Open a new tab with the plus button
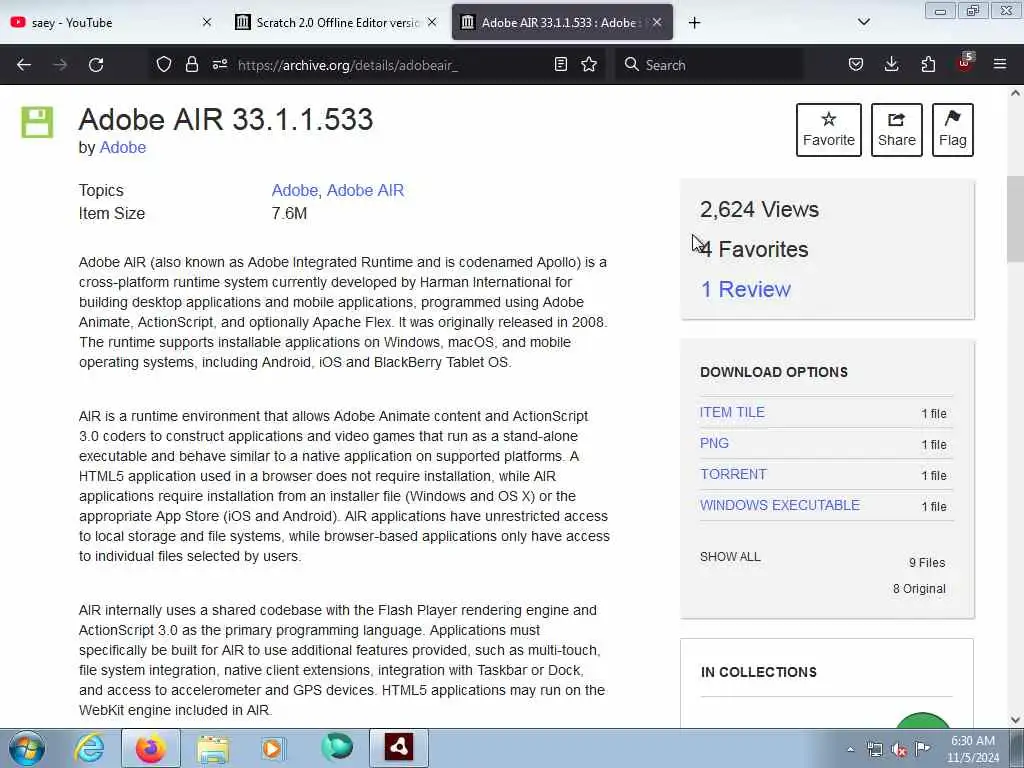 (x=694, y=23)
